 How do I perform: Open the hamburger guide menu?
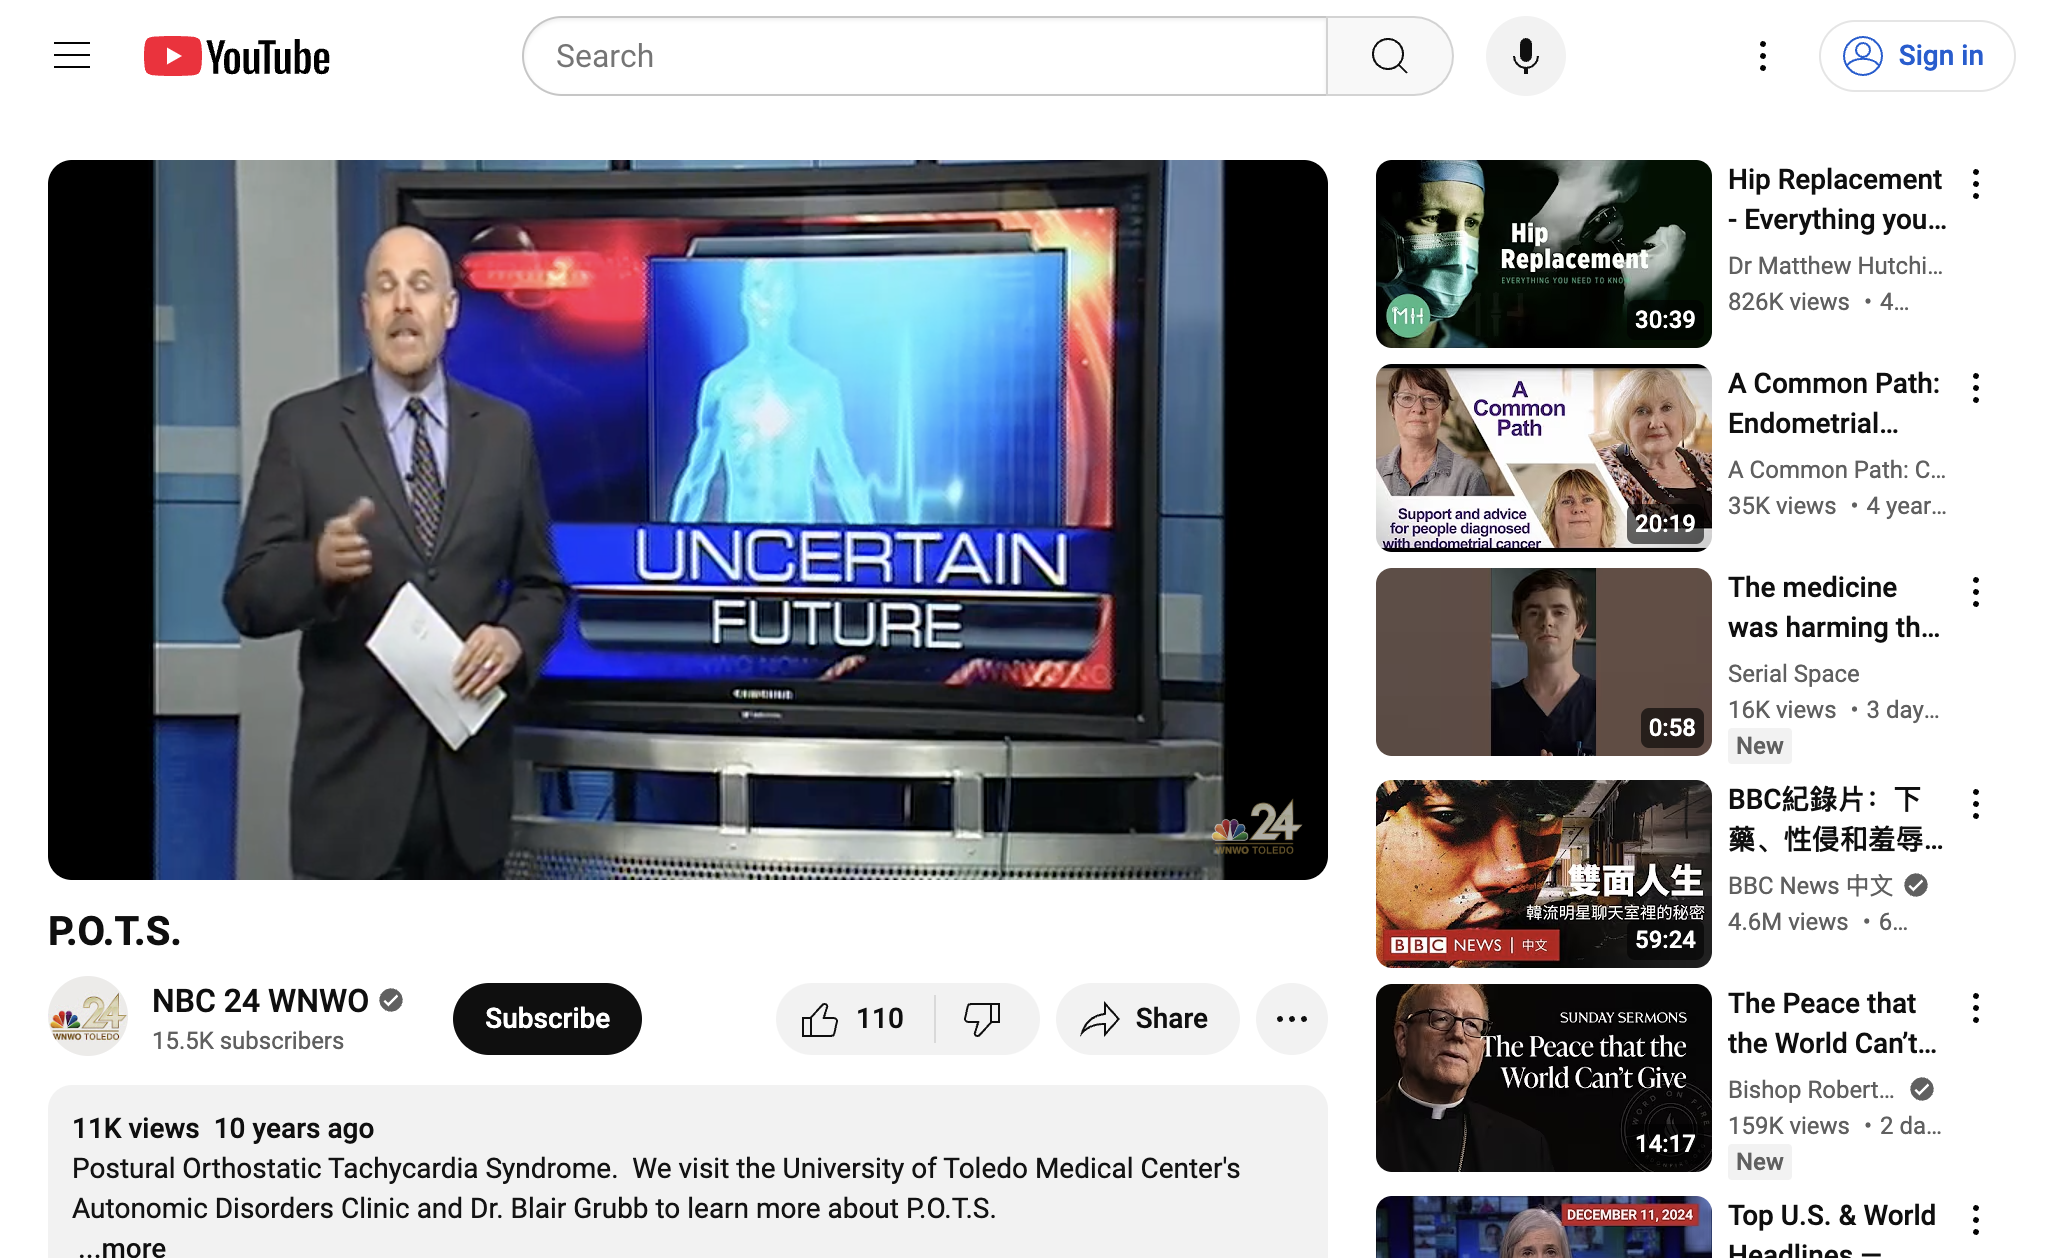pos(72,56)
